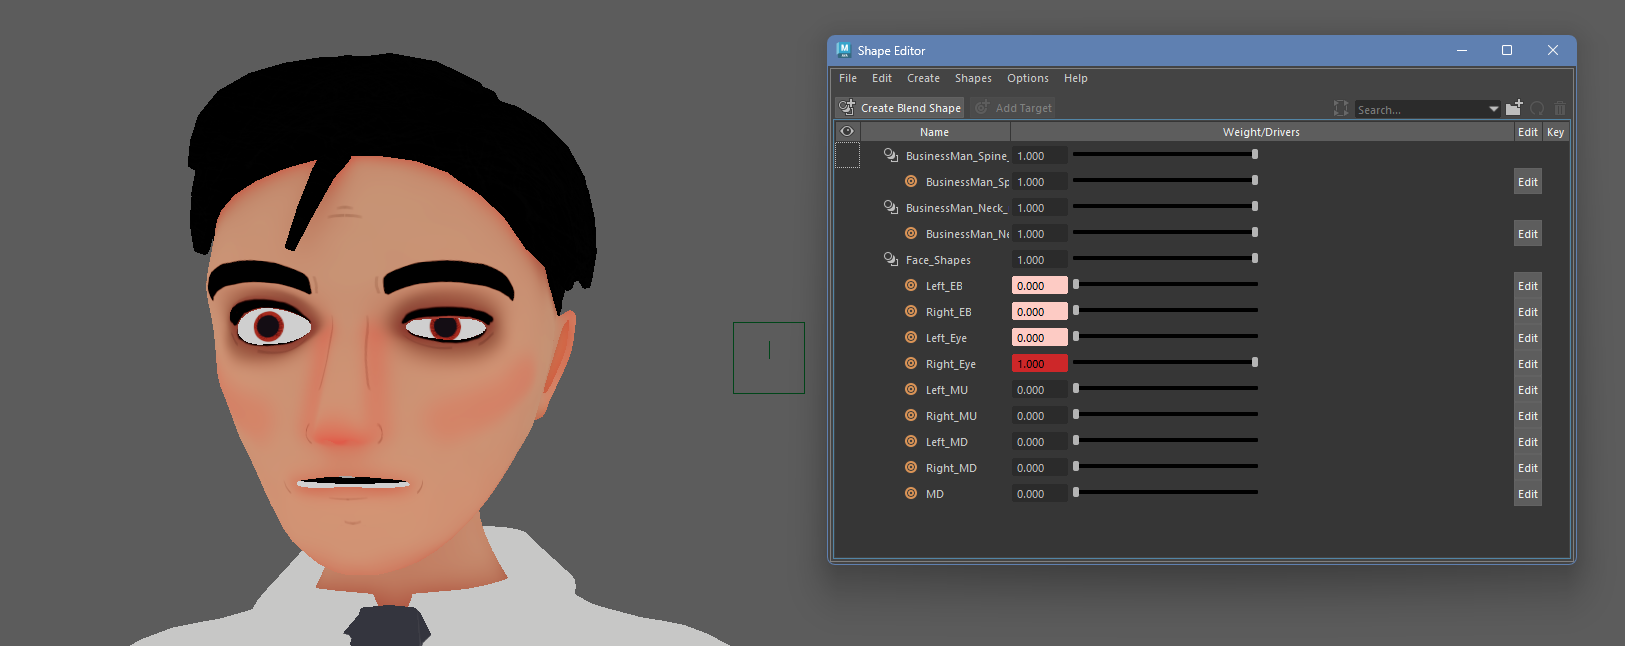Image resolution: width=1625 pixels, height=646 pixels.
Task: Click the Left_MU weight slider handle
Action: (x=1076, y=388)
